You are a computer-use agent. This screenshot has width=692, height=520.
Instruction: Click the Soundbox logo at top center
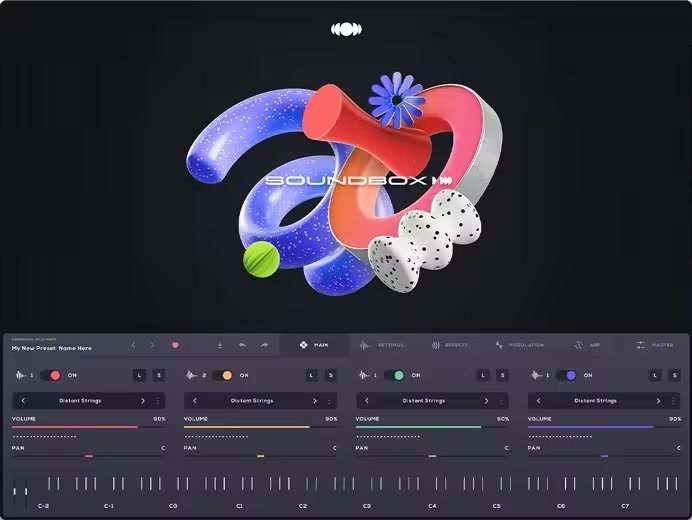point(346,30)
